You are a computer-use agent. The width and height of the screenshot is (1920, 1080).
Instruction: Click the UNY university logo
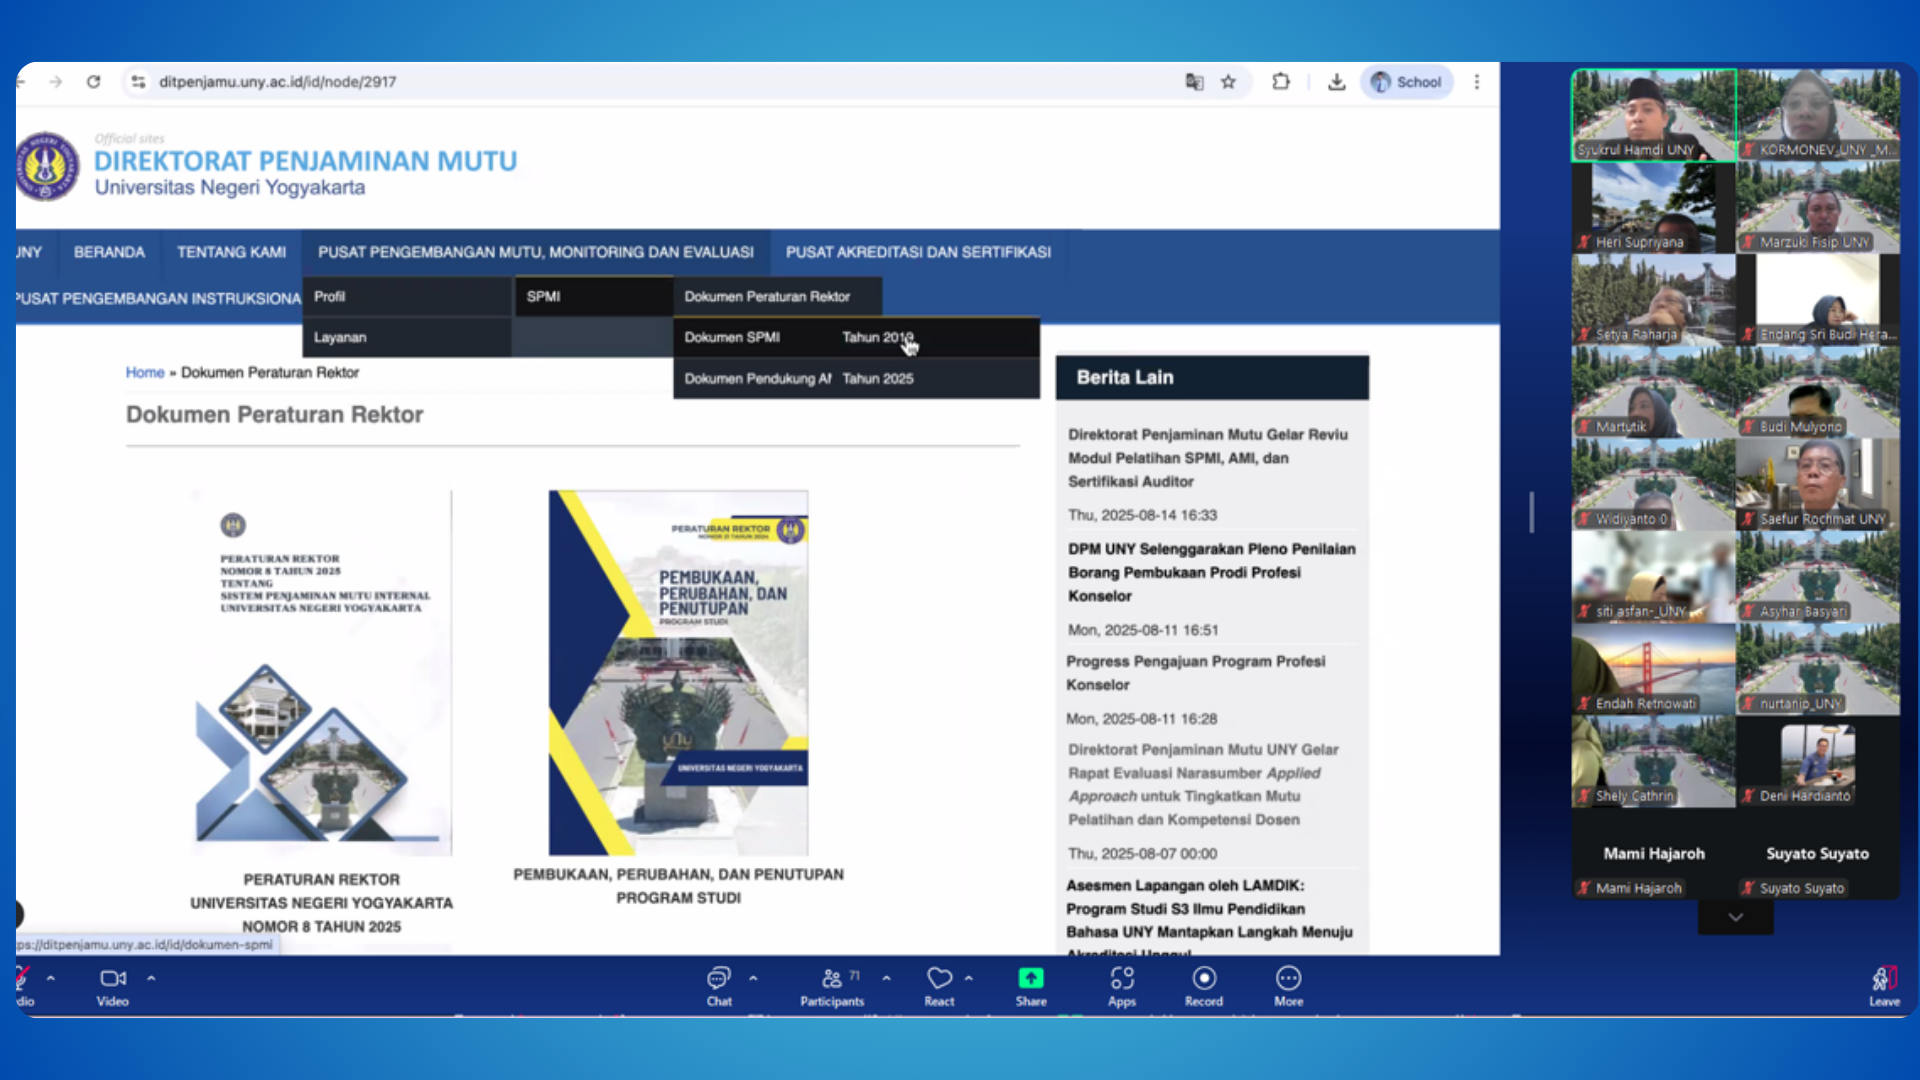coord(46,166)
